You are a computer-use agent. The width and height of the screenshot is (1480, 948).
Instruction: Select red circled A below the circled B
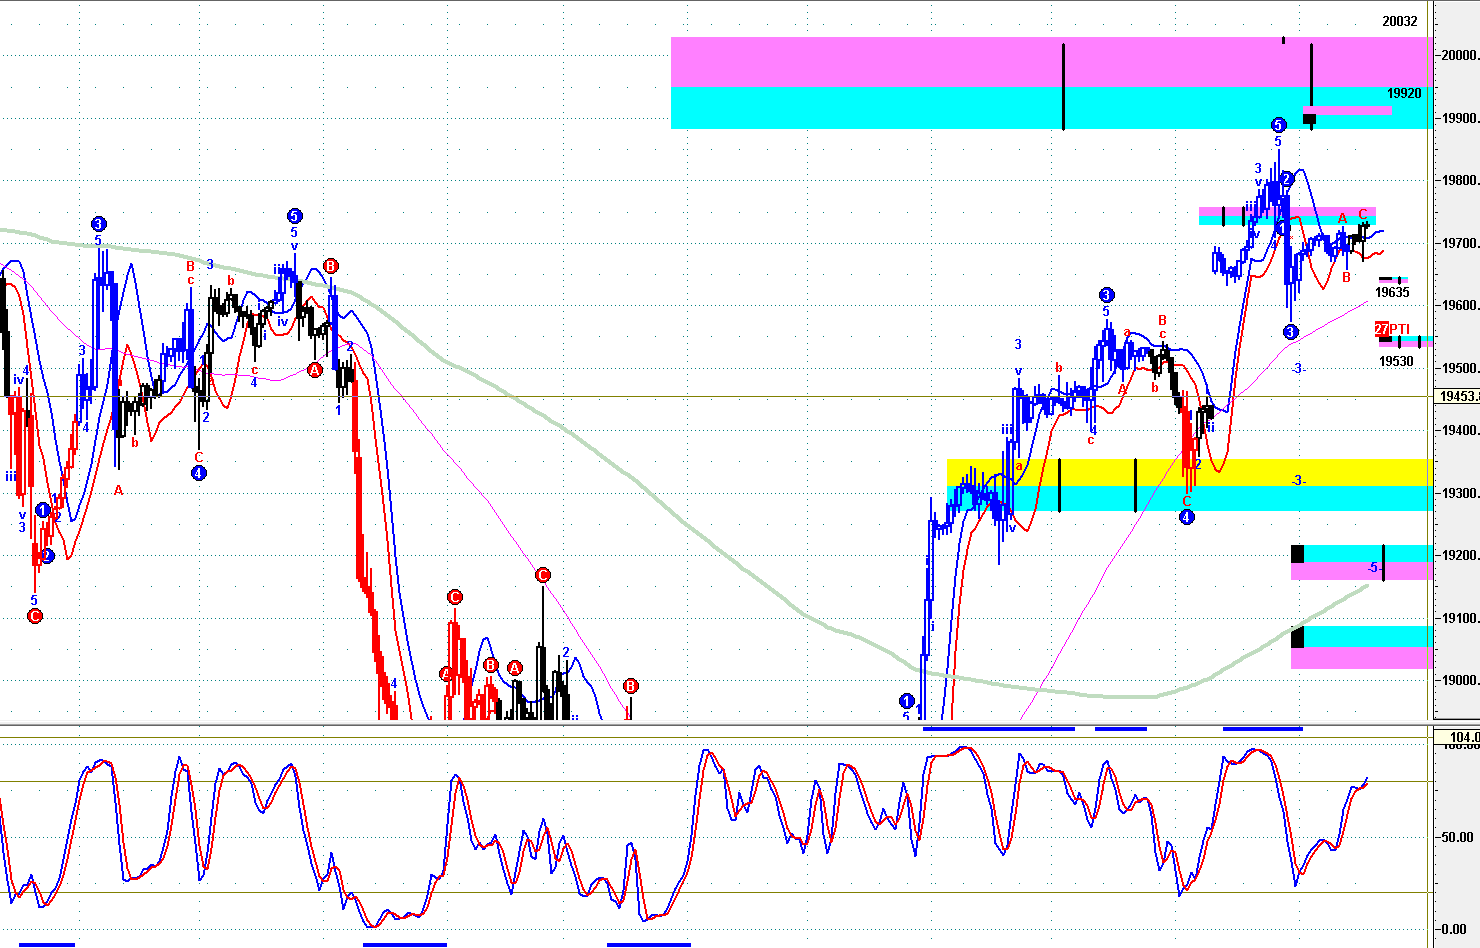pyautogui.click(x=314, y=370)
